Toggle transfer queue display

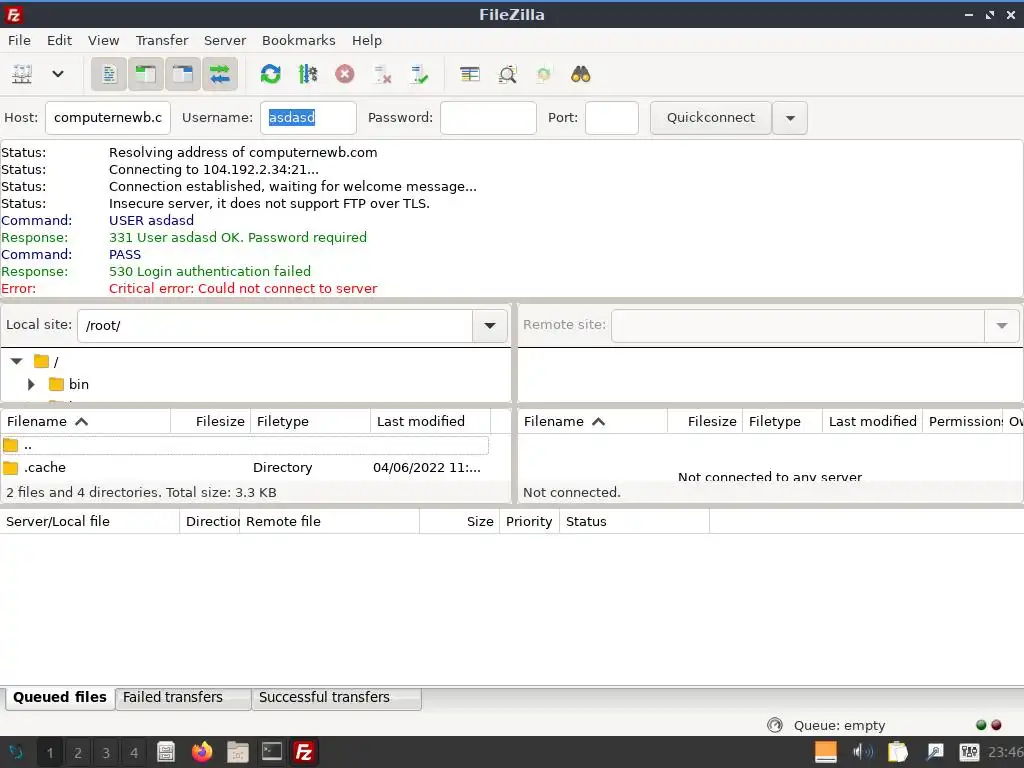[x=220, y=74]
